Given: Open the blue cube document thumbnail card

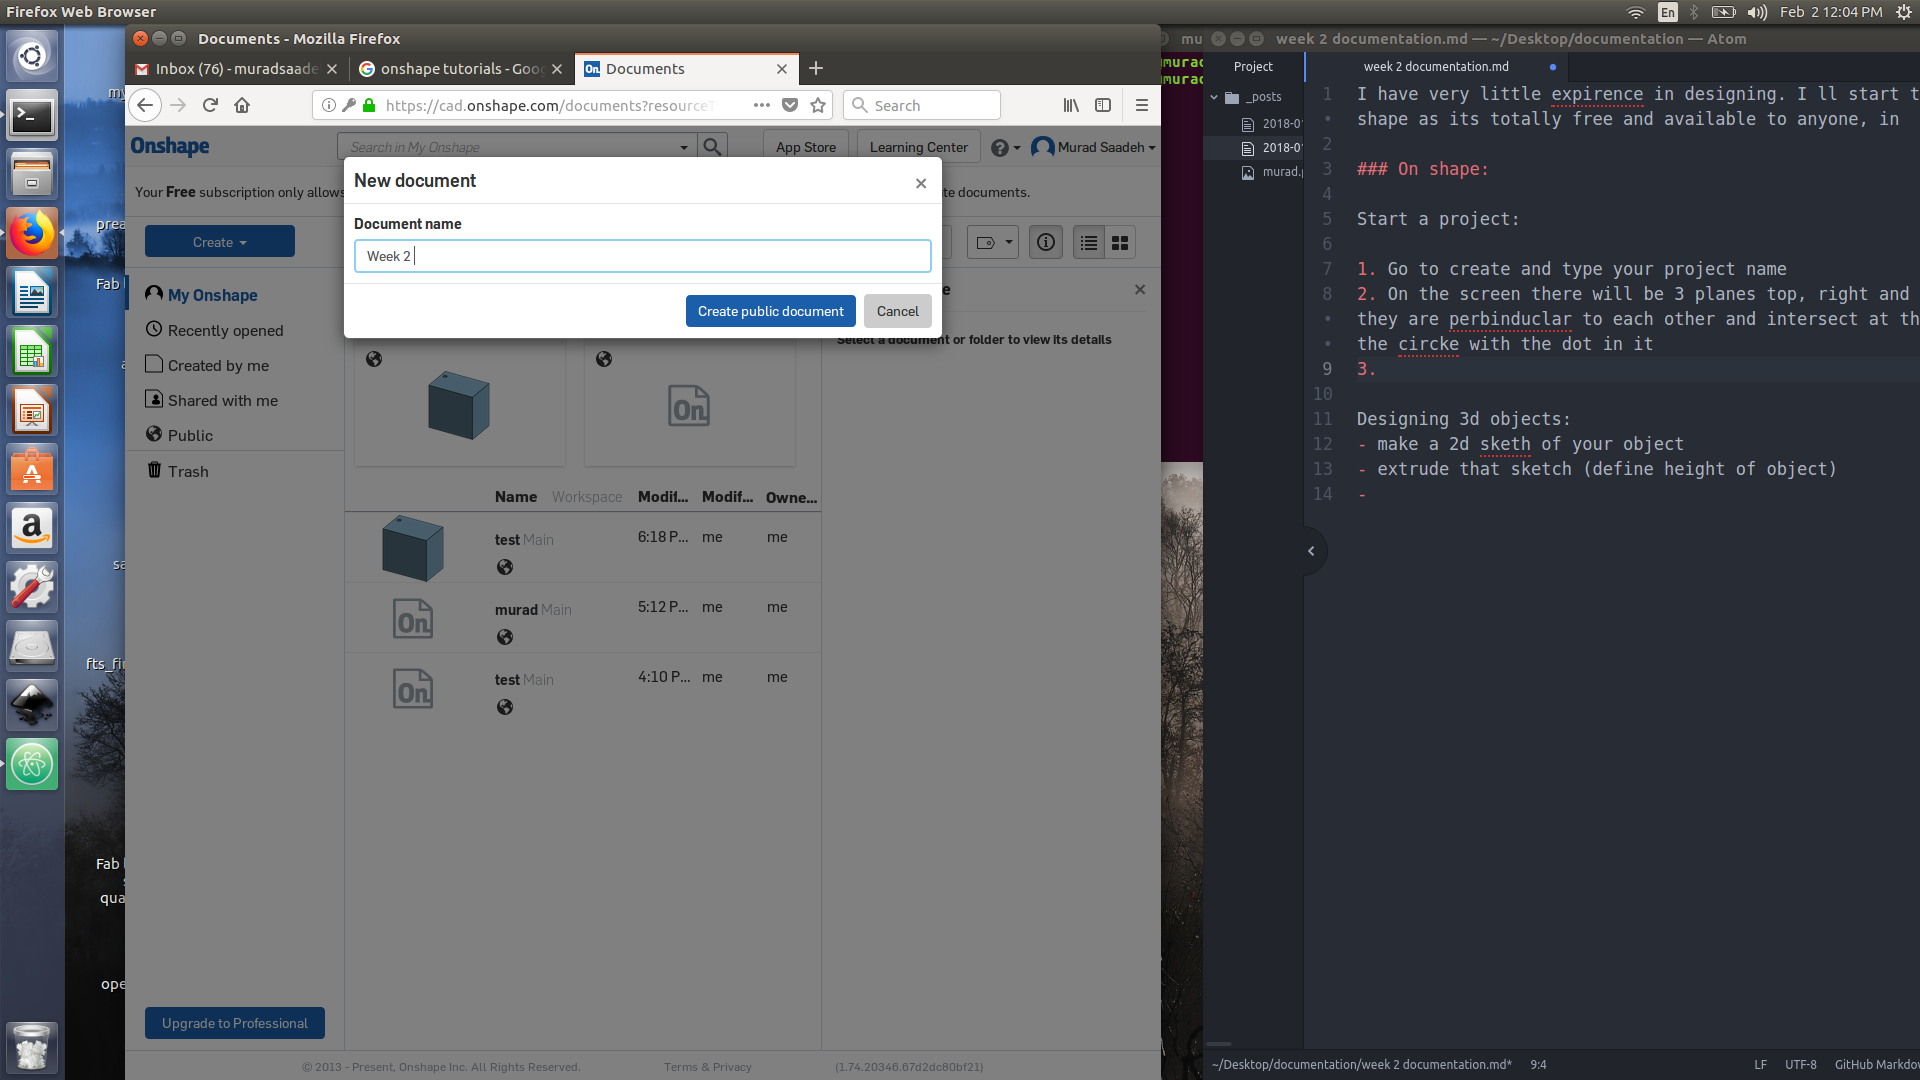Looking at the screenshot, I should [x=460, y=403].
